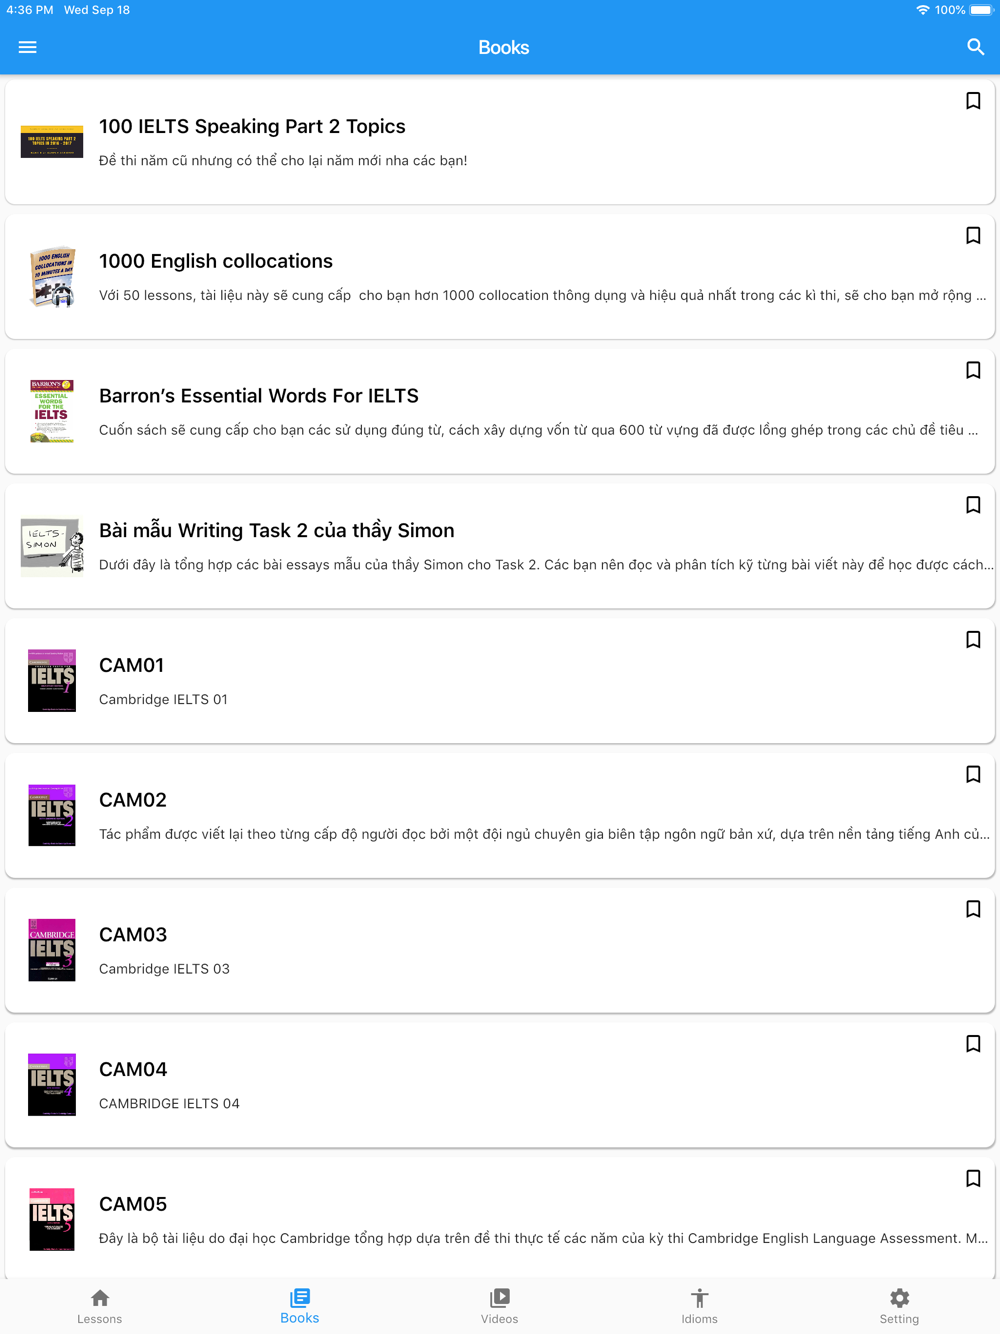Tap the Barron's Essential Words cover

(52, 411)
